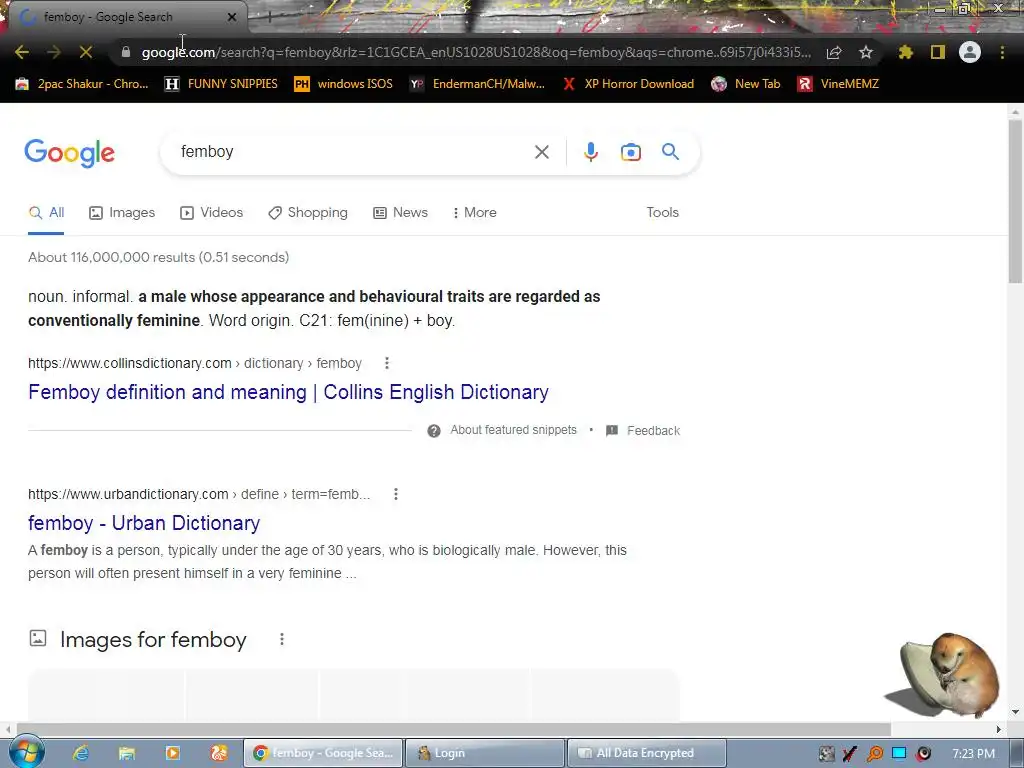Screen dimensions: 1024x768
Task: Open the FUNNY SNIPPIES bookmark
Action: tap(221, 84)
